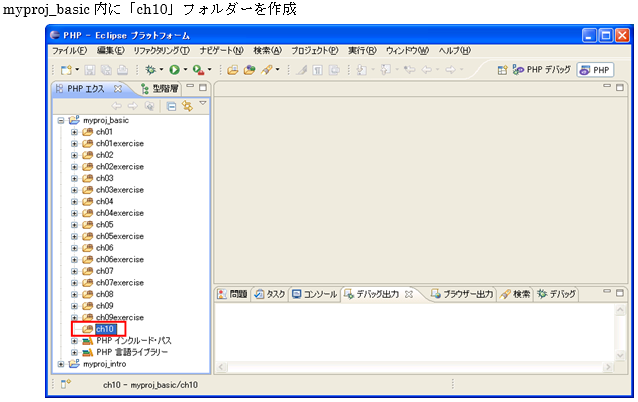Open PHP Explorer view menu dropdown

click(202, 103)
